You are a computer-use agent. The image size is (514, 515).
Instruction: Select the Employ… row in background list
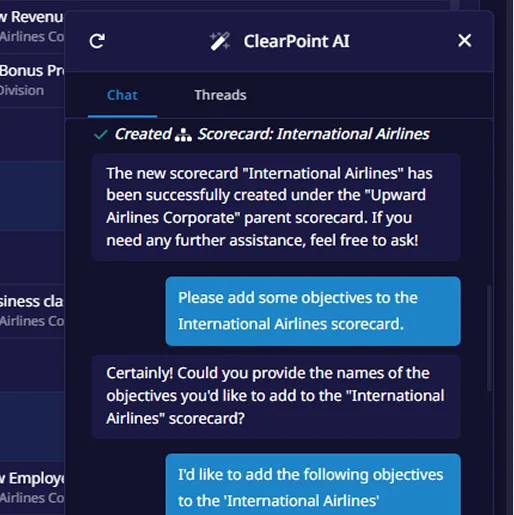(32, 488)
